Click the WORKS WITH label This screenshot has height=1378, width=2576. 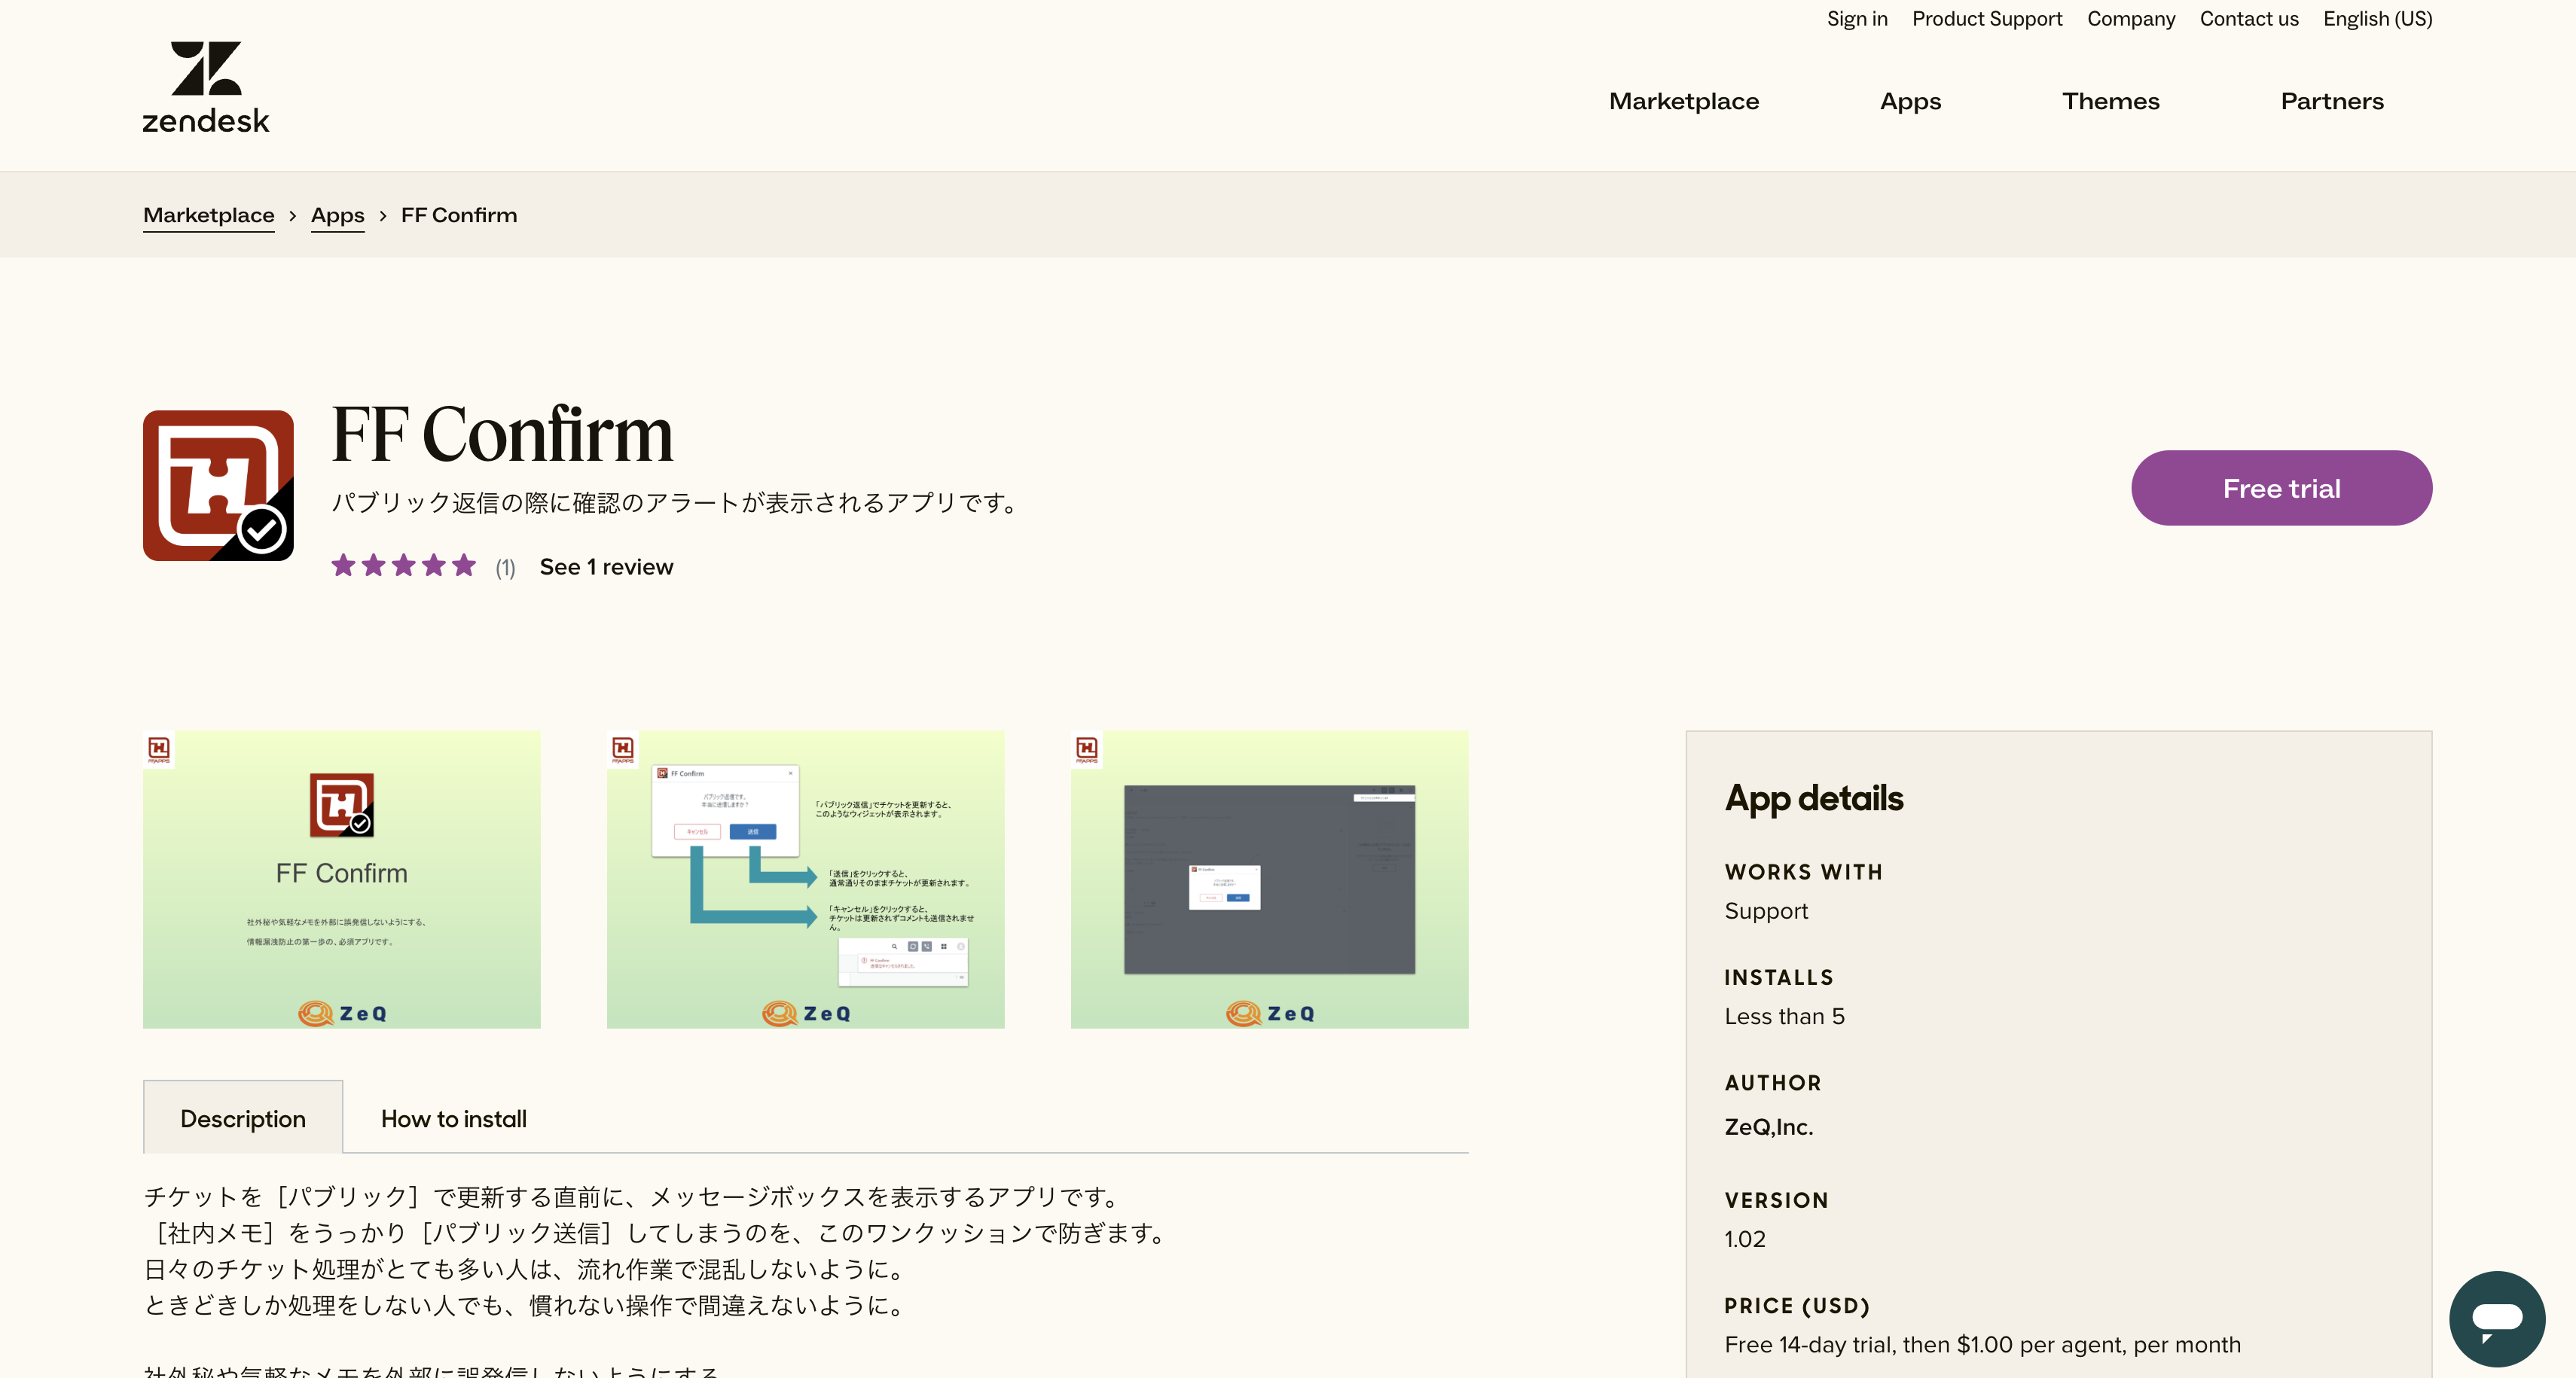tap(1804, 872)
